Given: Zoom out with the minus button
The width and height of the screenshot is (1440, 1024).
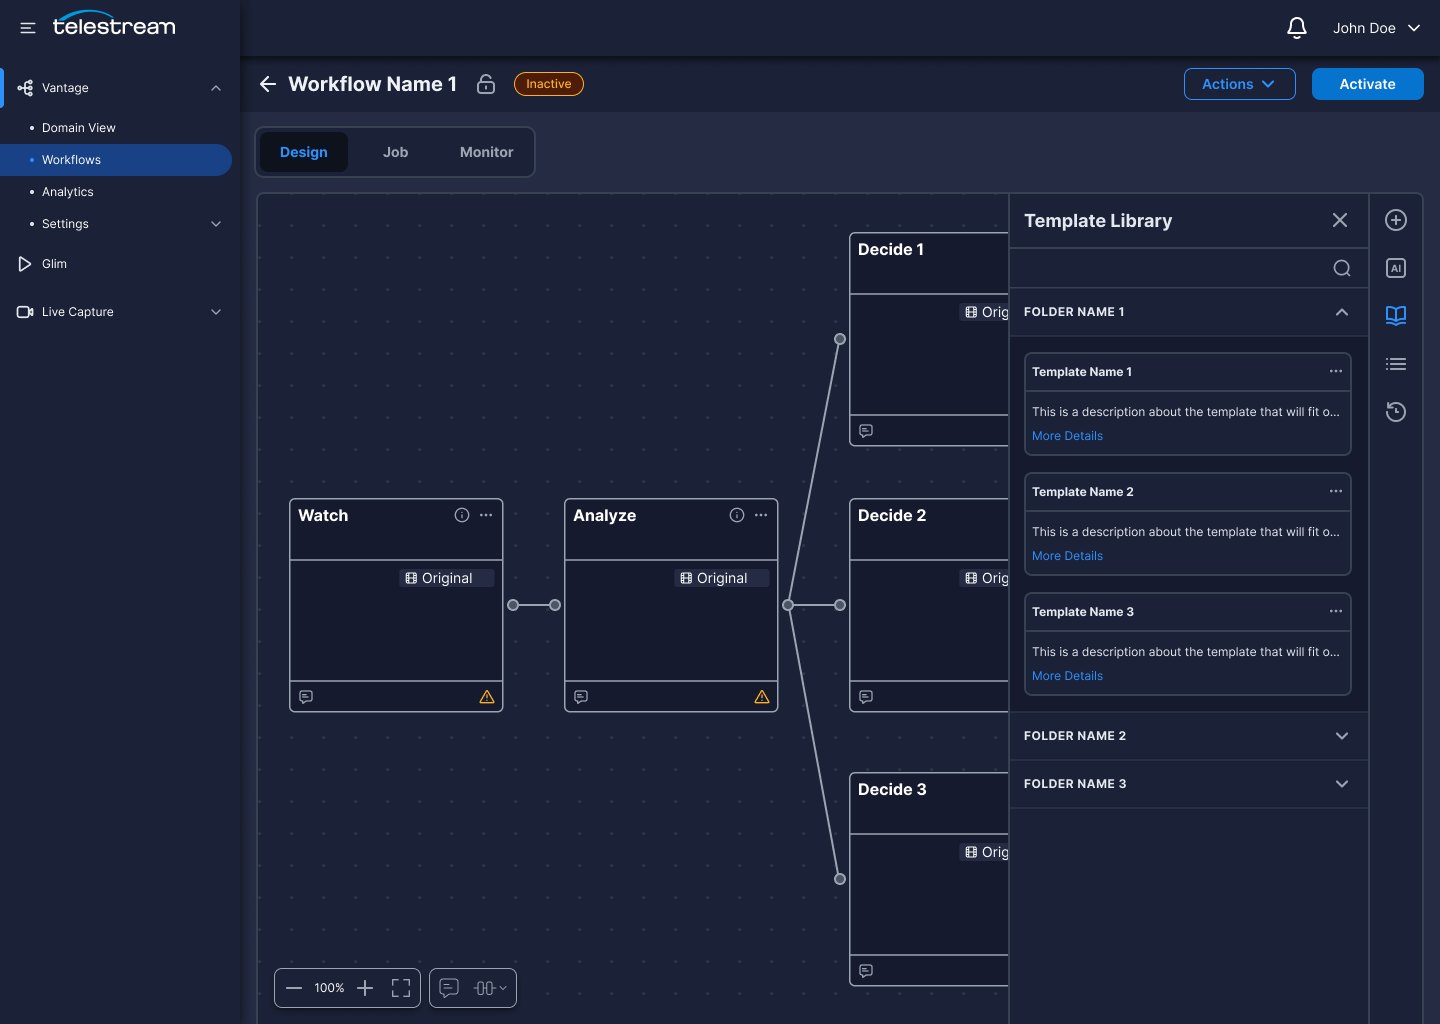Looking at the screenshot, I should pyautogui.click(x=294, y=988).
